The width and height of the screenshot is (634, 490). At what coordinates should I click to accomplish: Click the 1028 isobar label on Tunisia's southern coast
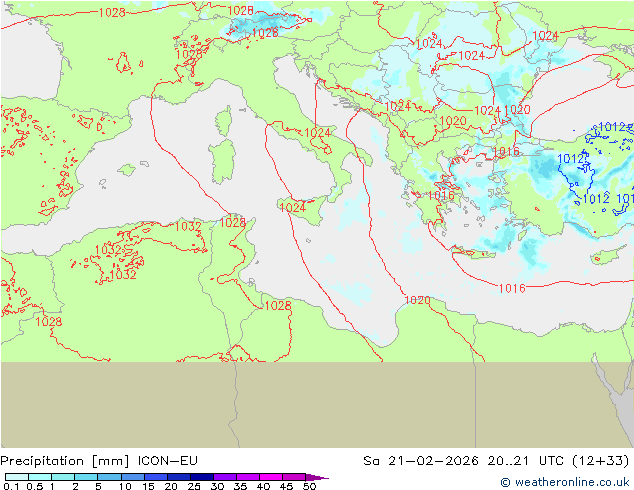277,305
